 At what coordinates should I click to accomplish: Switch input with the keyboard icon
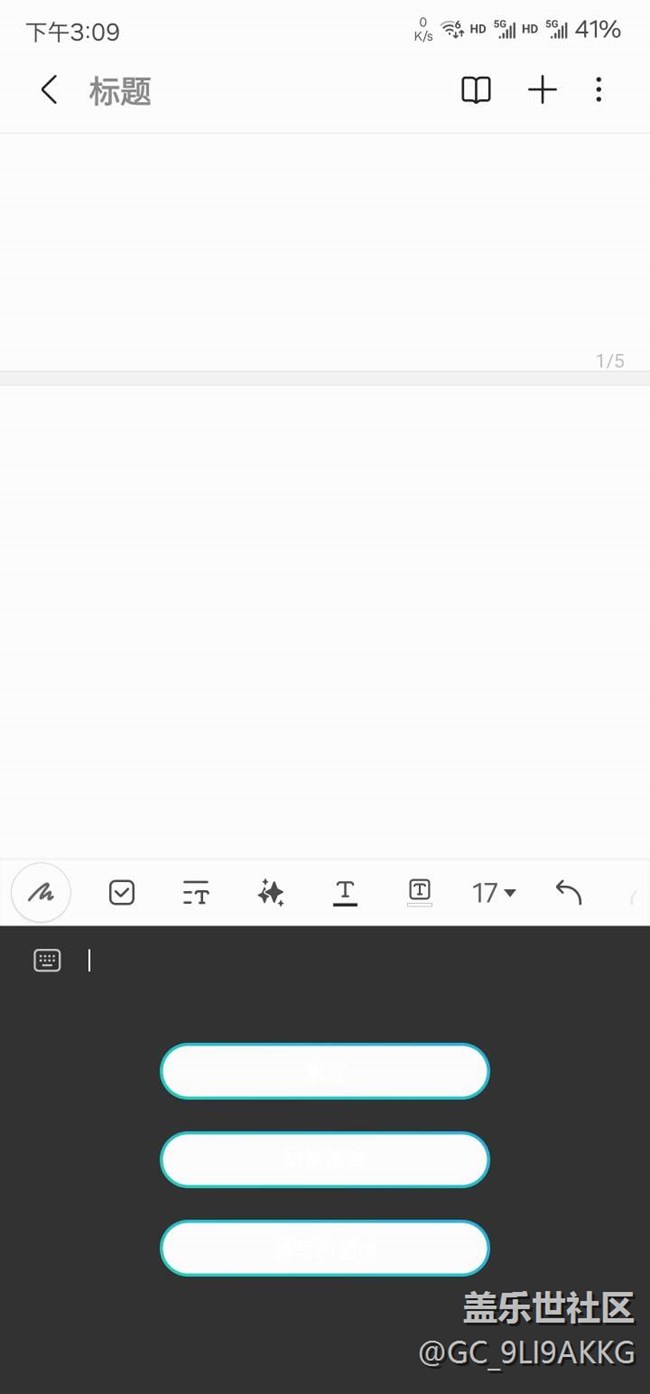click(x=47, y=960)
